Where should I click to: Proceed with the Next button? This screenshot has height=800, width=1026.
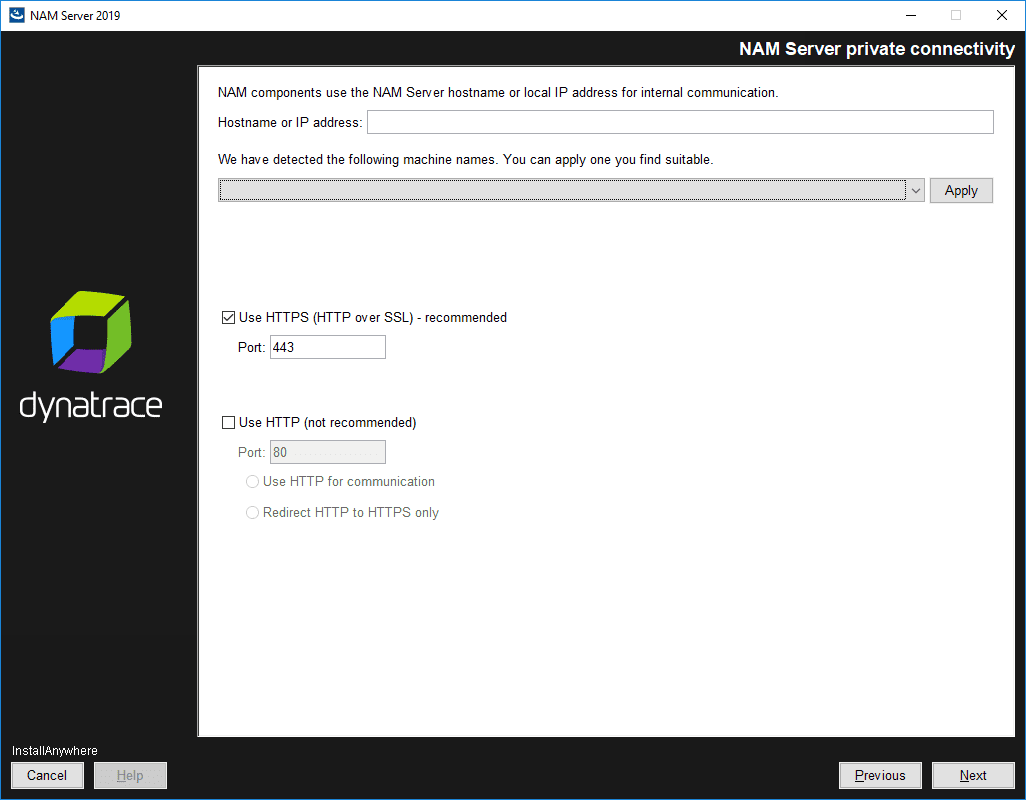[973, 775]
